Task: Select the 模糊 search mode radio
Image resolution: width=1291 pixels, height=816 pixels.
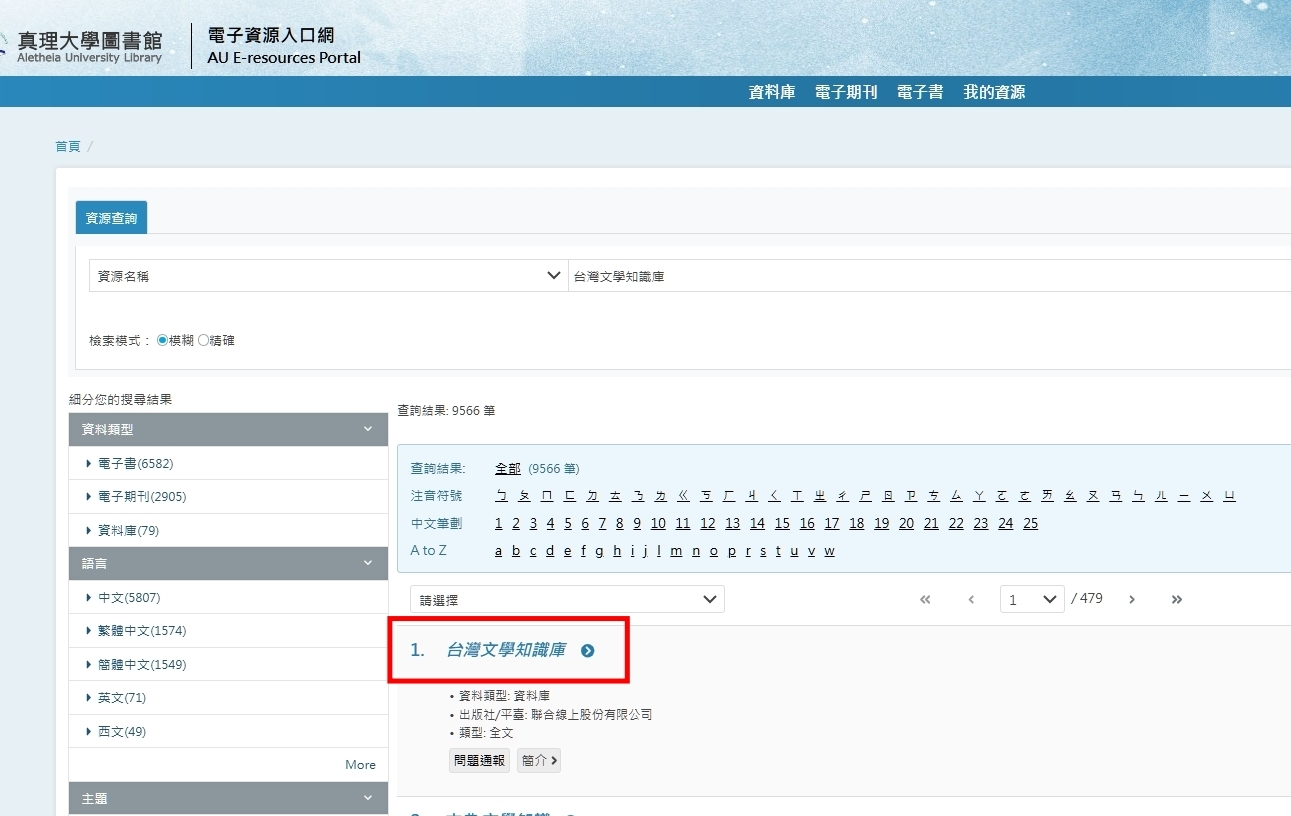Action: pyautogui.click(x=163, y=340)
